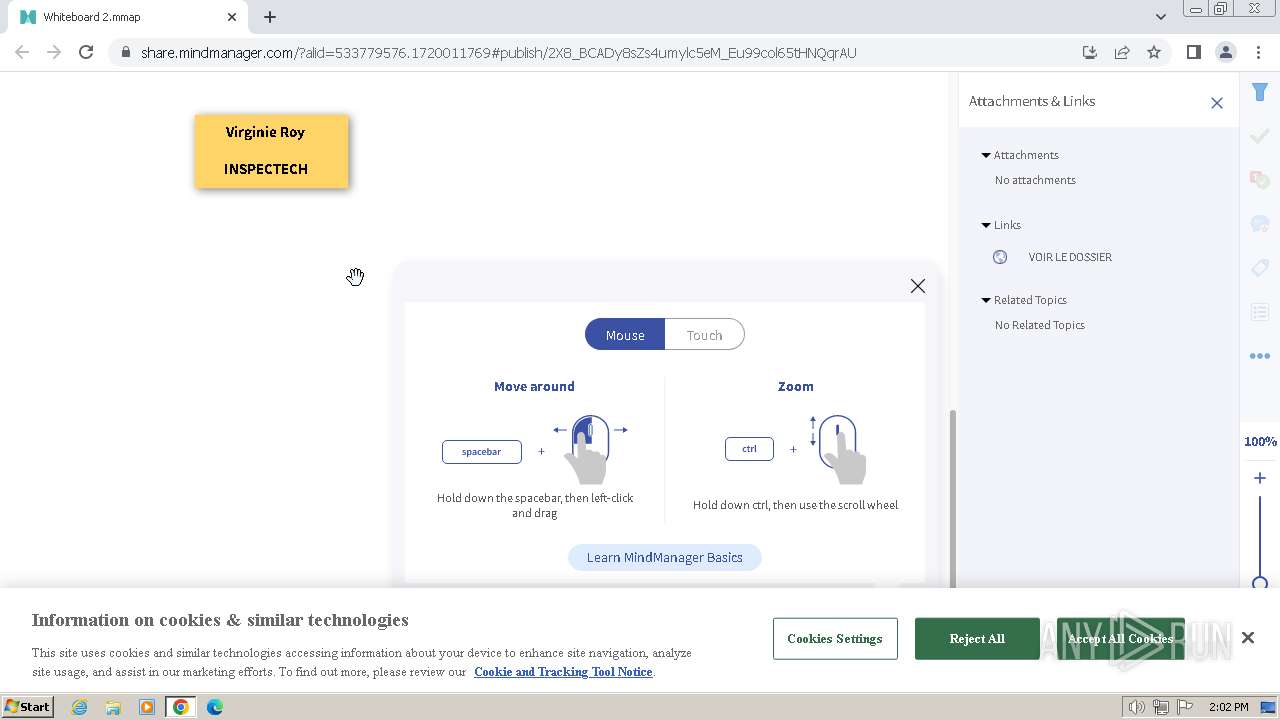1280x720 pixels.
Task: Go back in browser history
Action: tap(22, 53)
